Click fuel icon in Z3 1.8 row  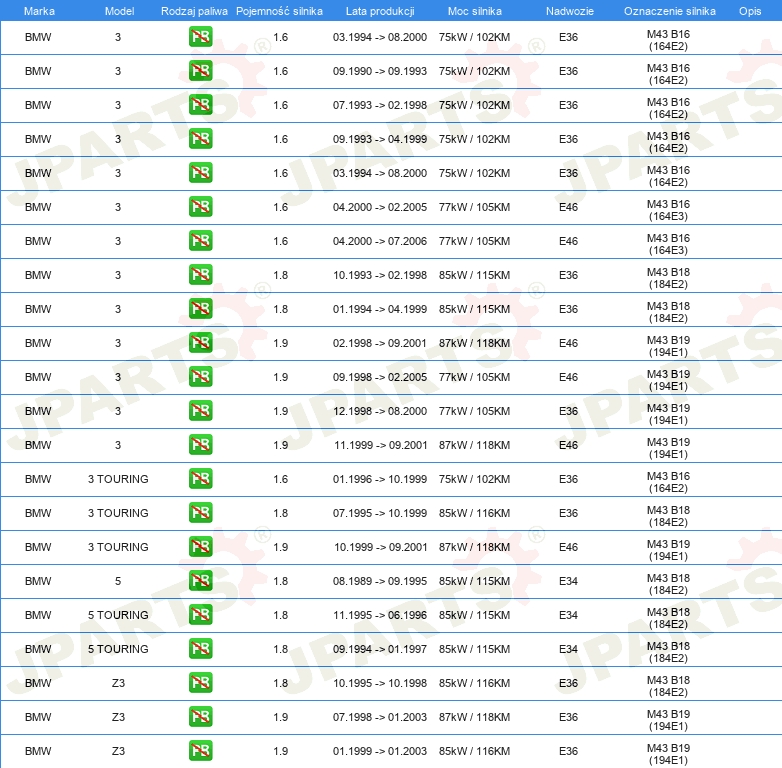pyautogui.click(x=200, y=683)
